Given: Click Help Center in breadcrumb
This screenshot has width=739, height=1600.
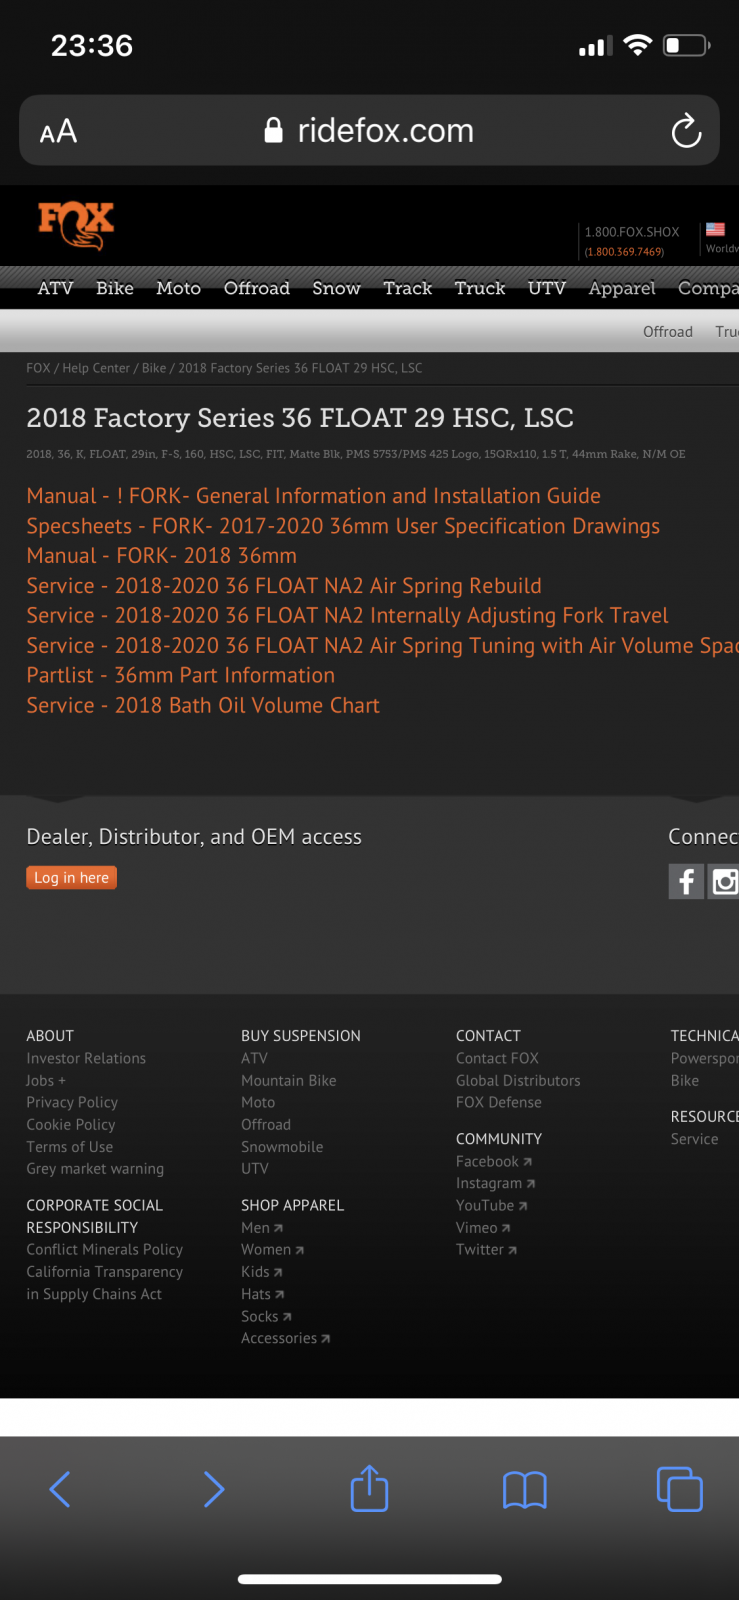Looking at the screenshot, I should pos(96,368).
